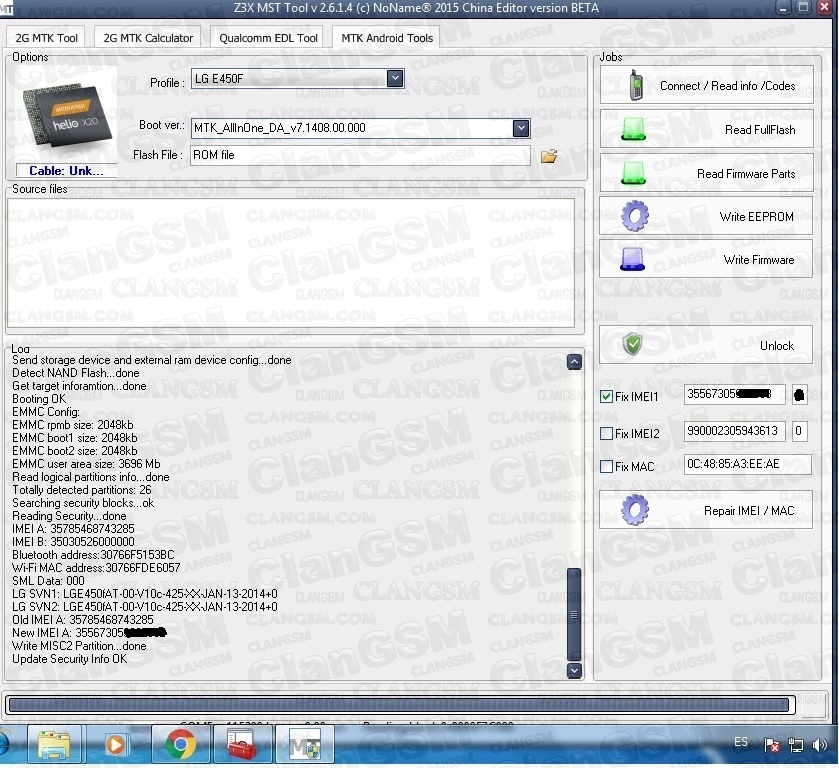Click the Fix IMEI1 number field

click(x=734, y=394)
